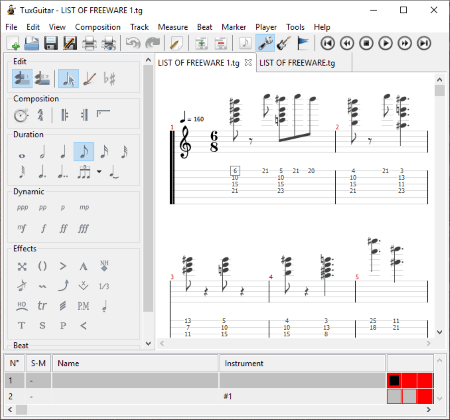Open the guitar fretboard view
This screenshot has width=450, height=420.
tap(284, 43)
